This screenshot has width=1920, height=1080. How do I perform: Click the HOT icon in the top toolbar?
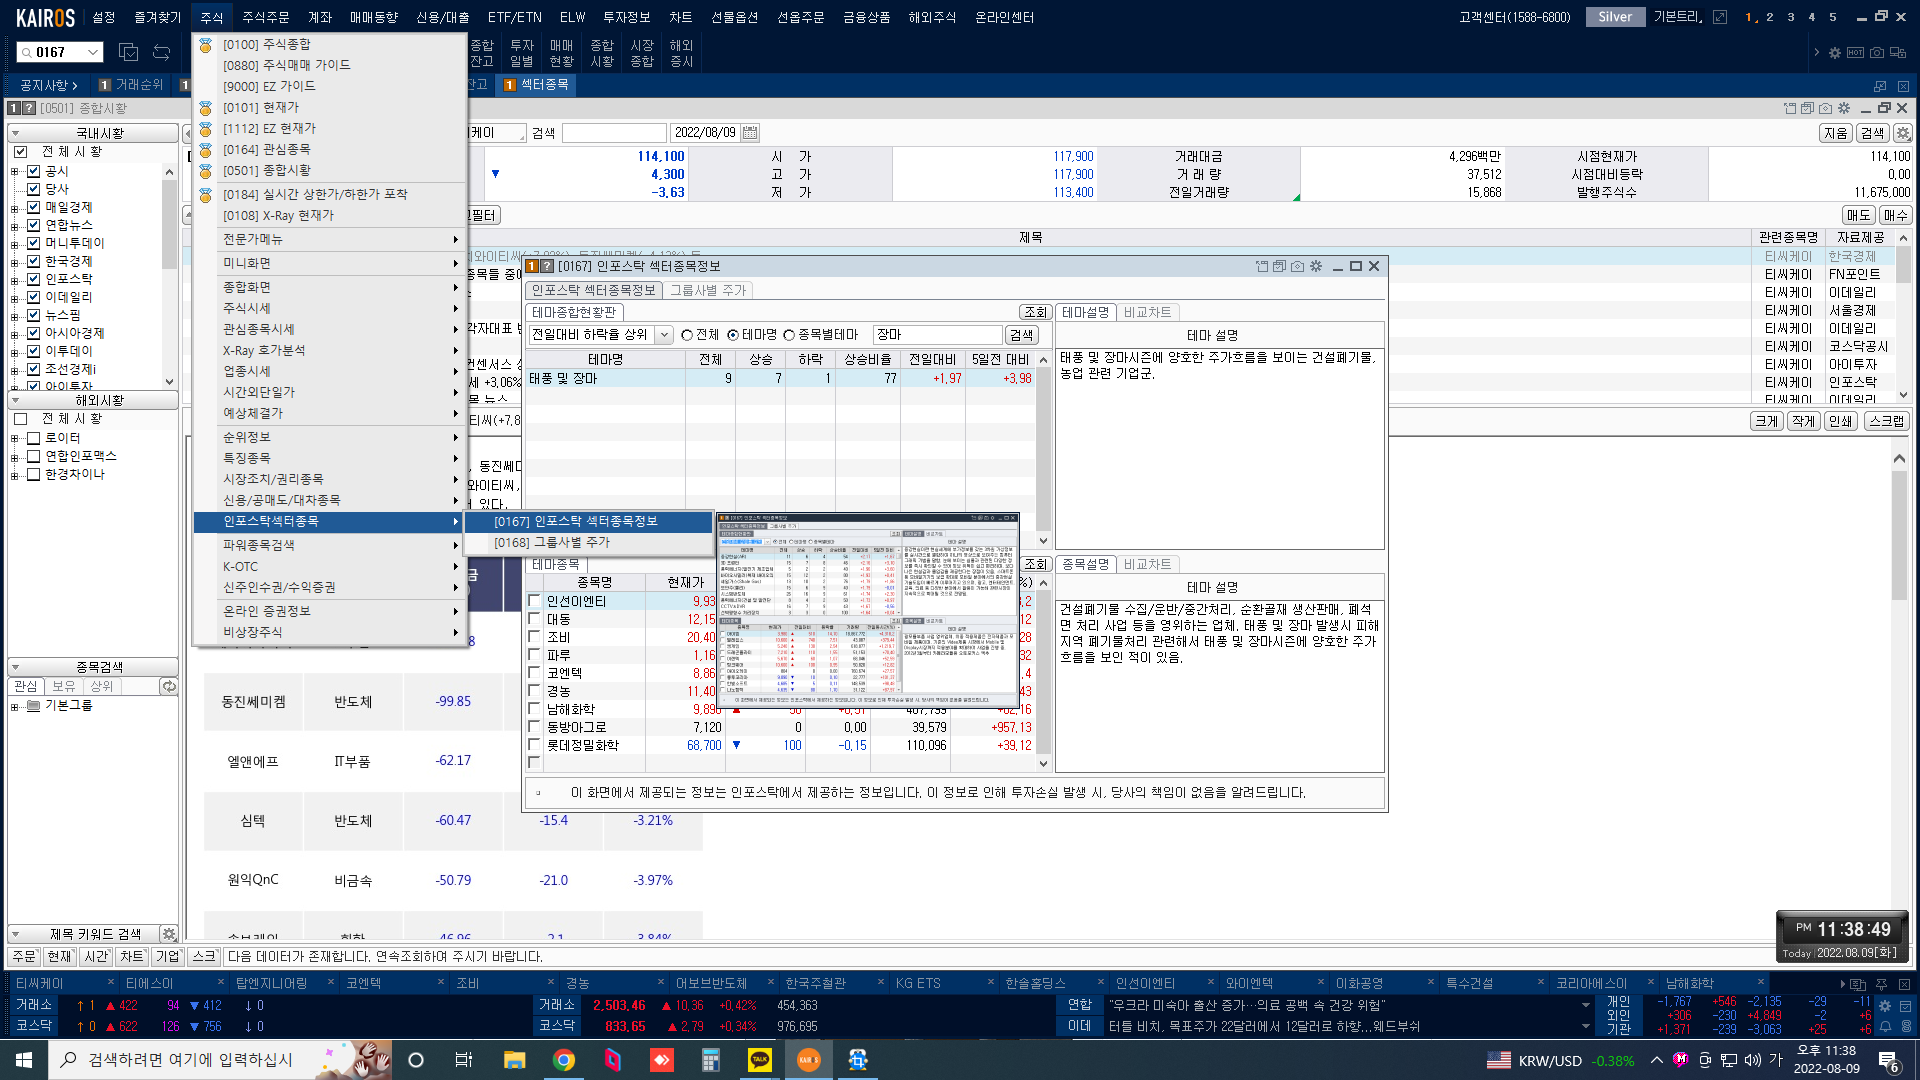pos(1855,53)
